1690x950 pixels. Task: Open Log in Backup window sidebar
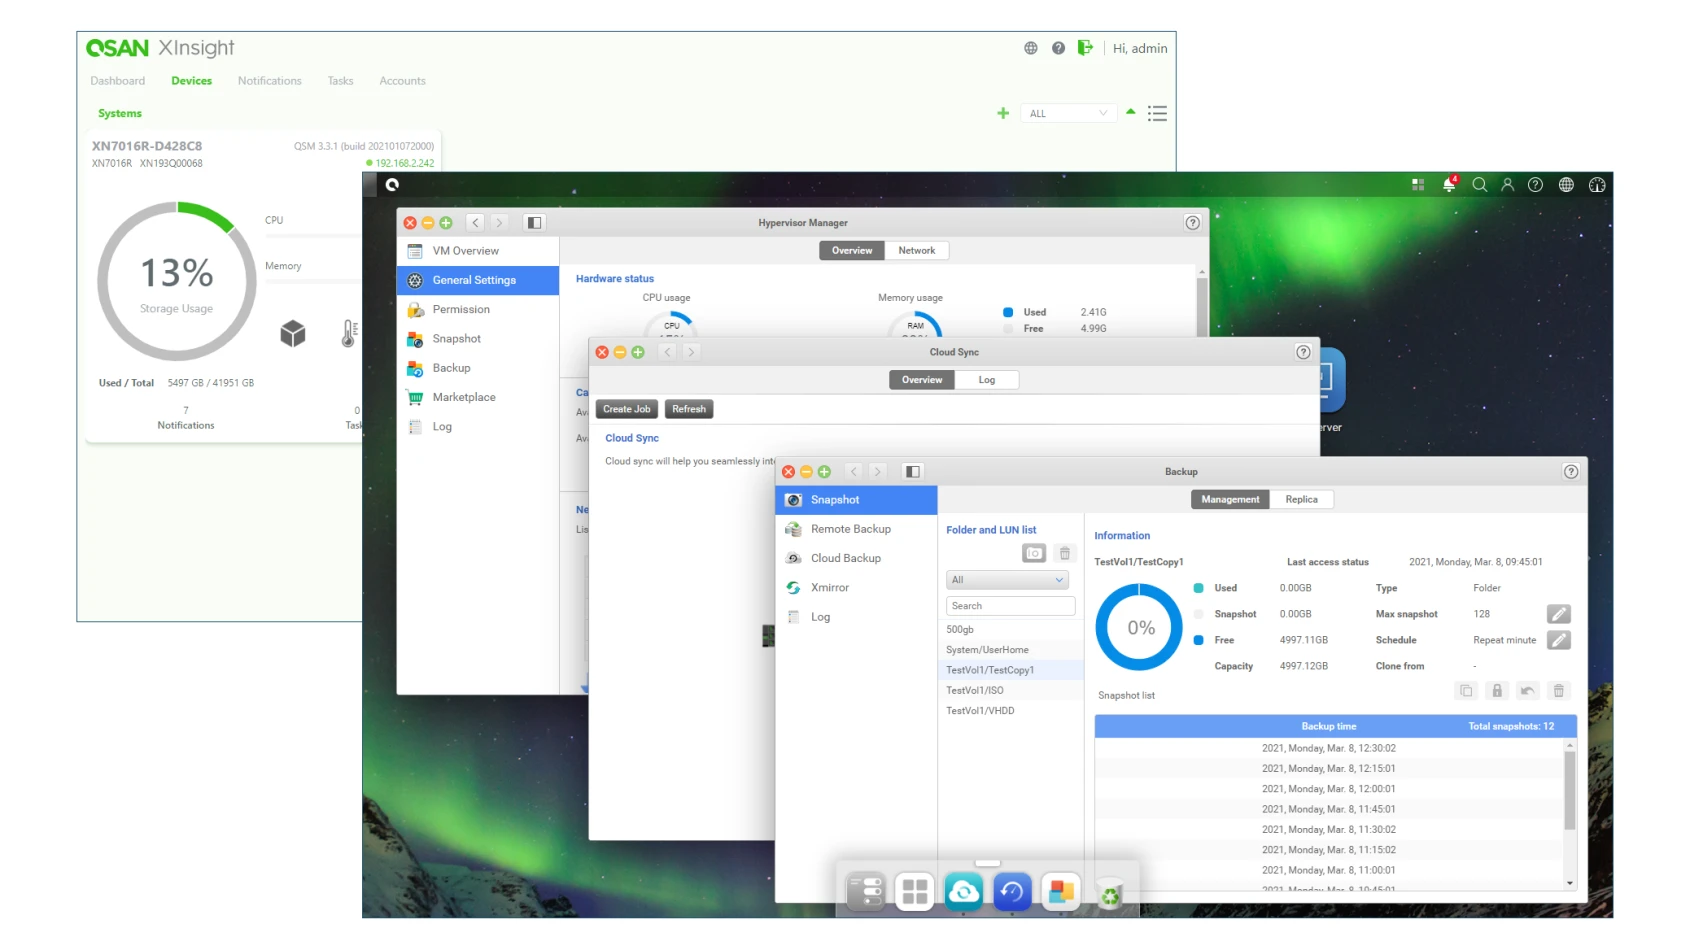(x=856, y=617)
